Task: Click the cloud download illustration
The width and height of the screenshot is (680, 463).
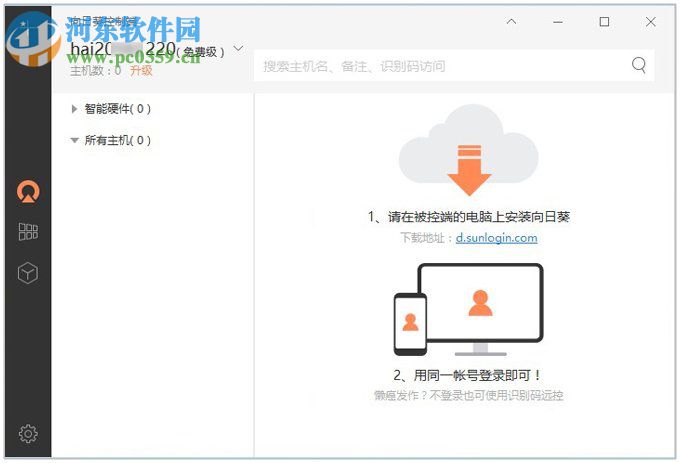Action: point(469,150)
